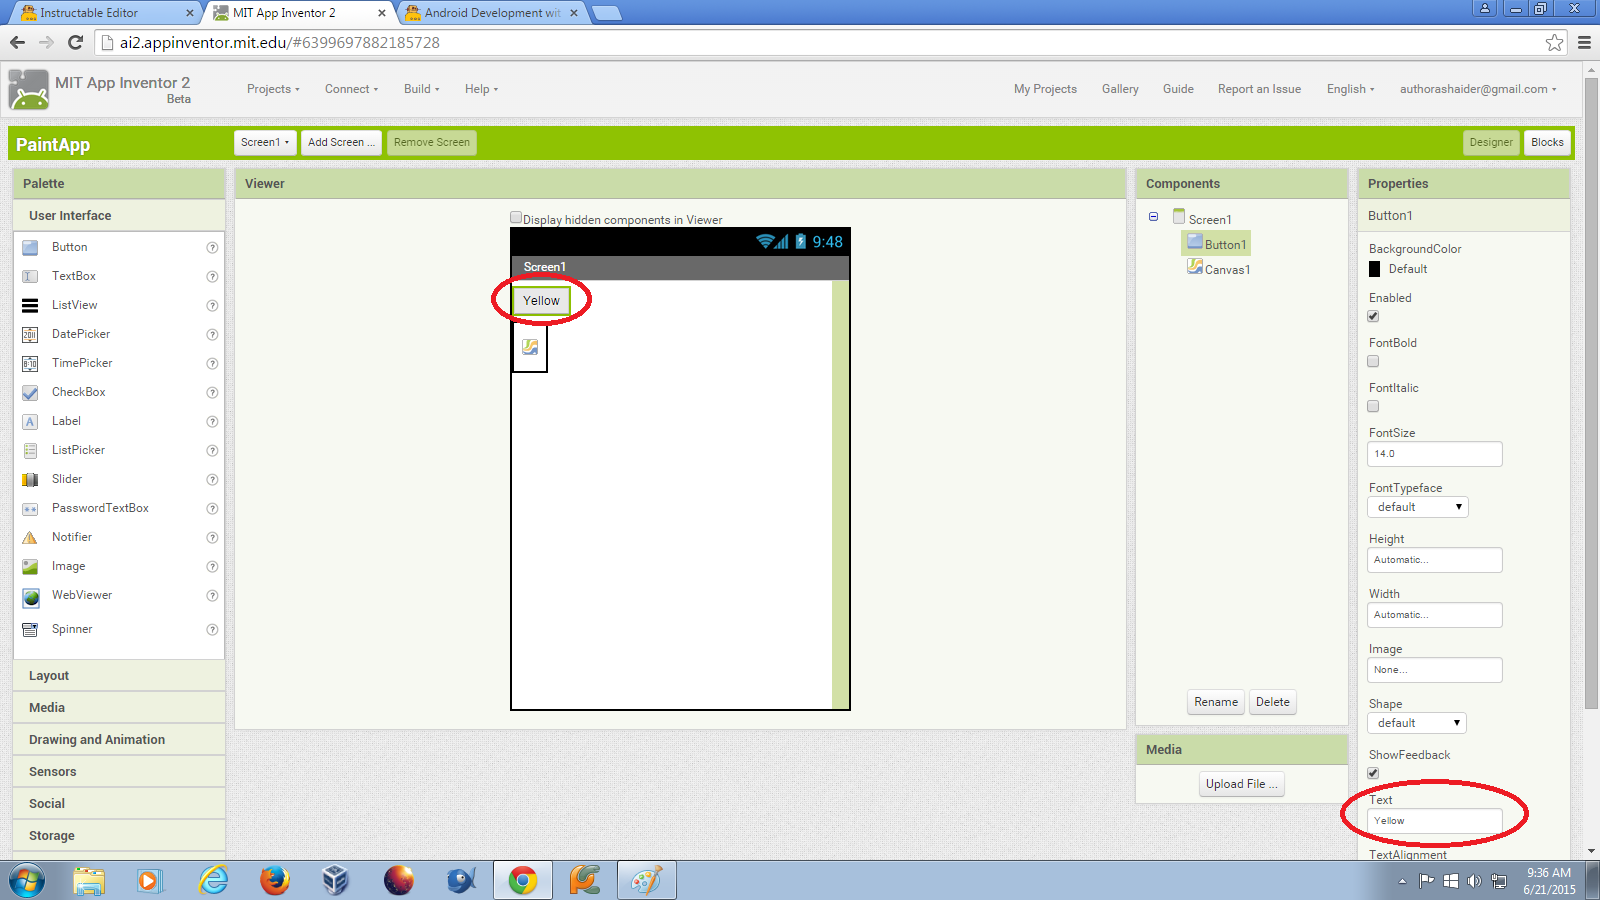
Task: Open Firefox from the taskbar
Action: pos(274,880)
